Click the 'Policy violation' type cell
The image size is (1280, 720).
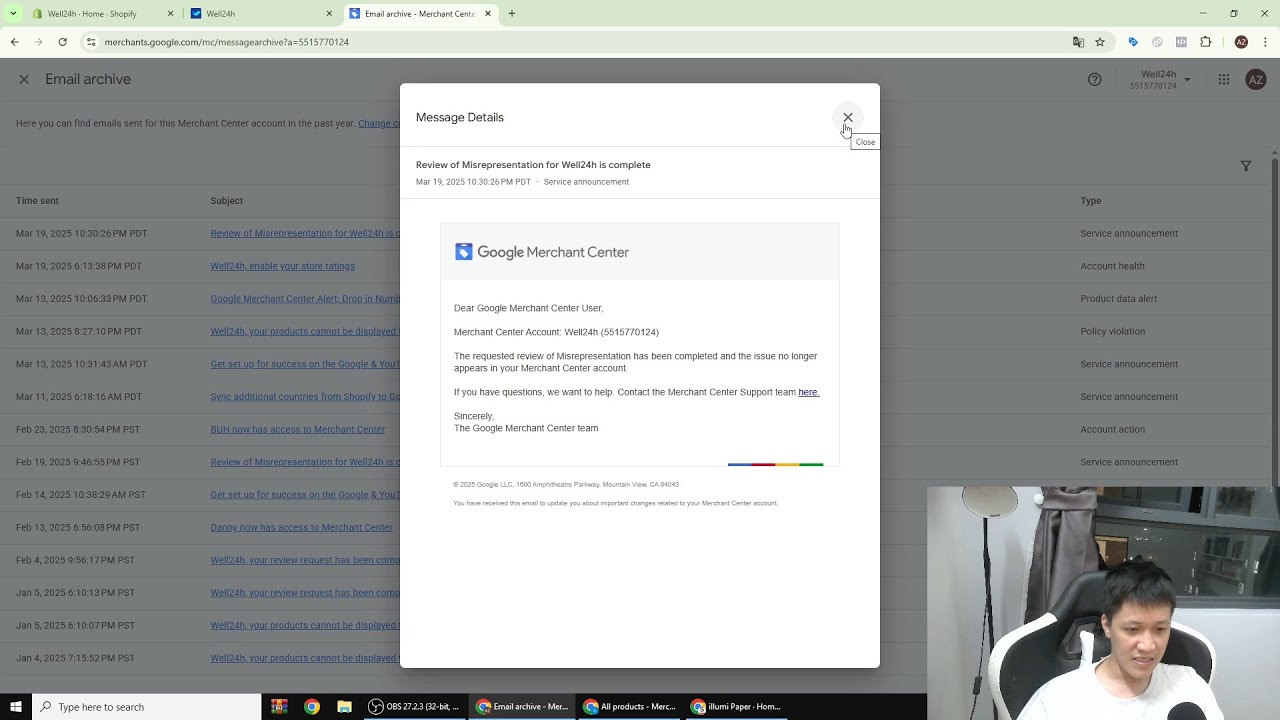click(x=1112, y=331)
